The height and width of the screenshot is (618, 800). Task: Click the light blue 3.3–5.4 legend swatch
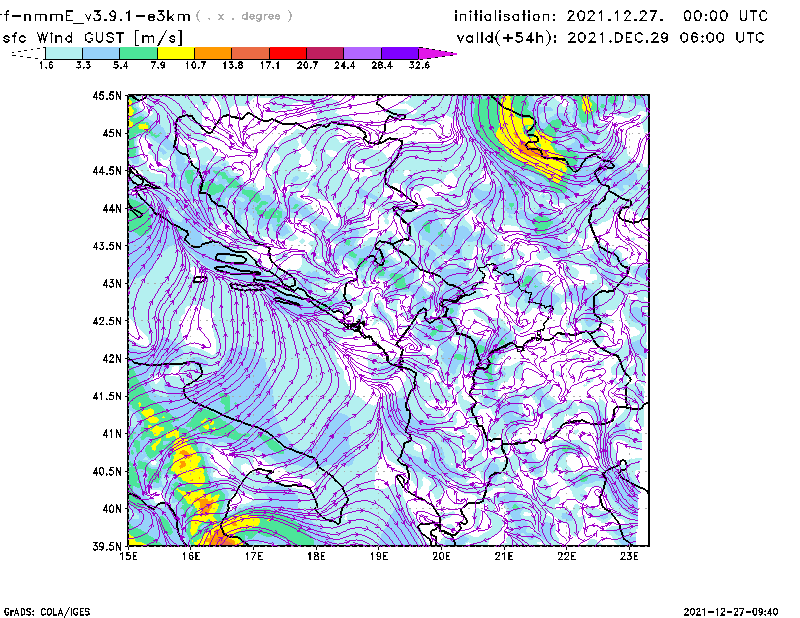coord(101,53)
